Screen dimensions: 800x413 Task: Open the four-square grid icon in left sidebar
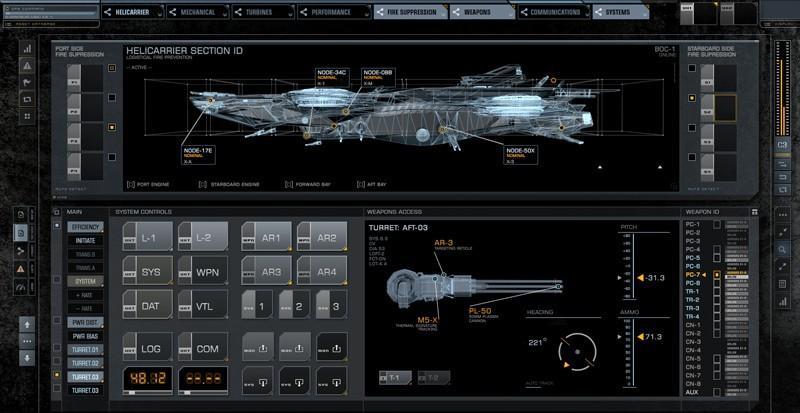pos(27,116)
